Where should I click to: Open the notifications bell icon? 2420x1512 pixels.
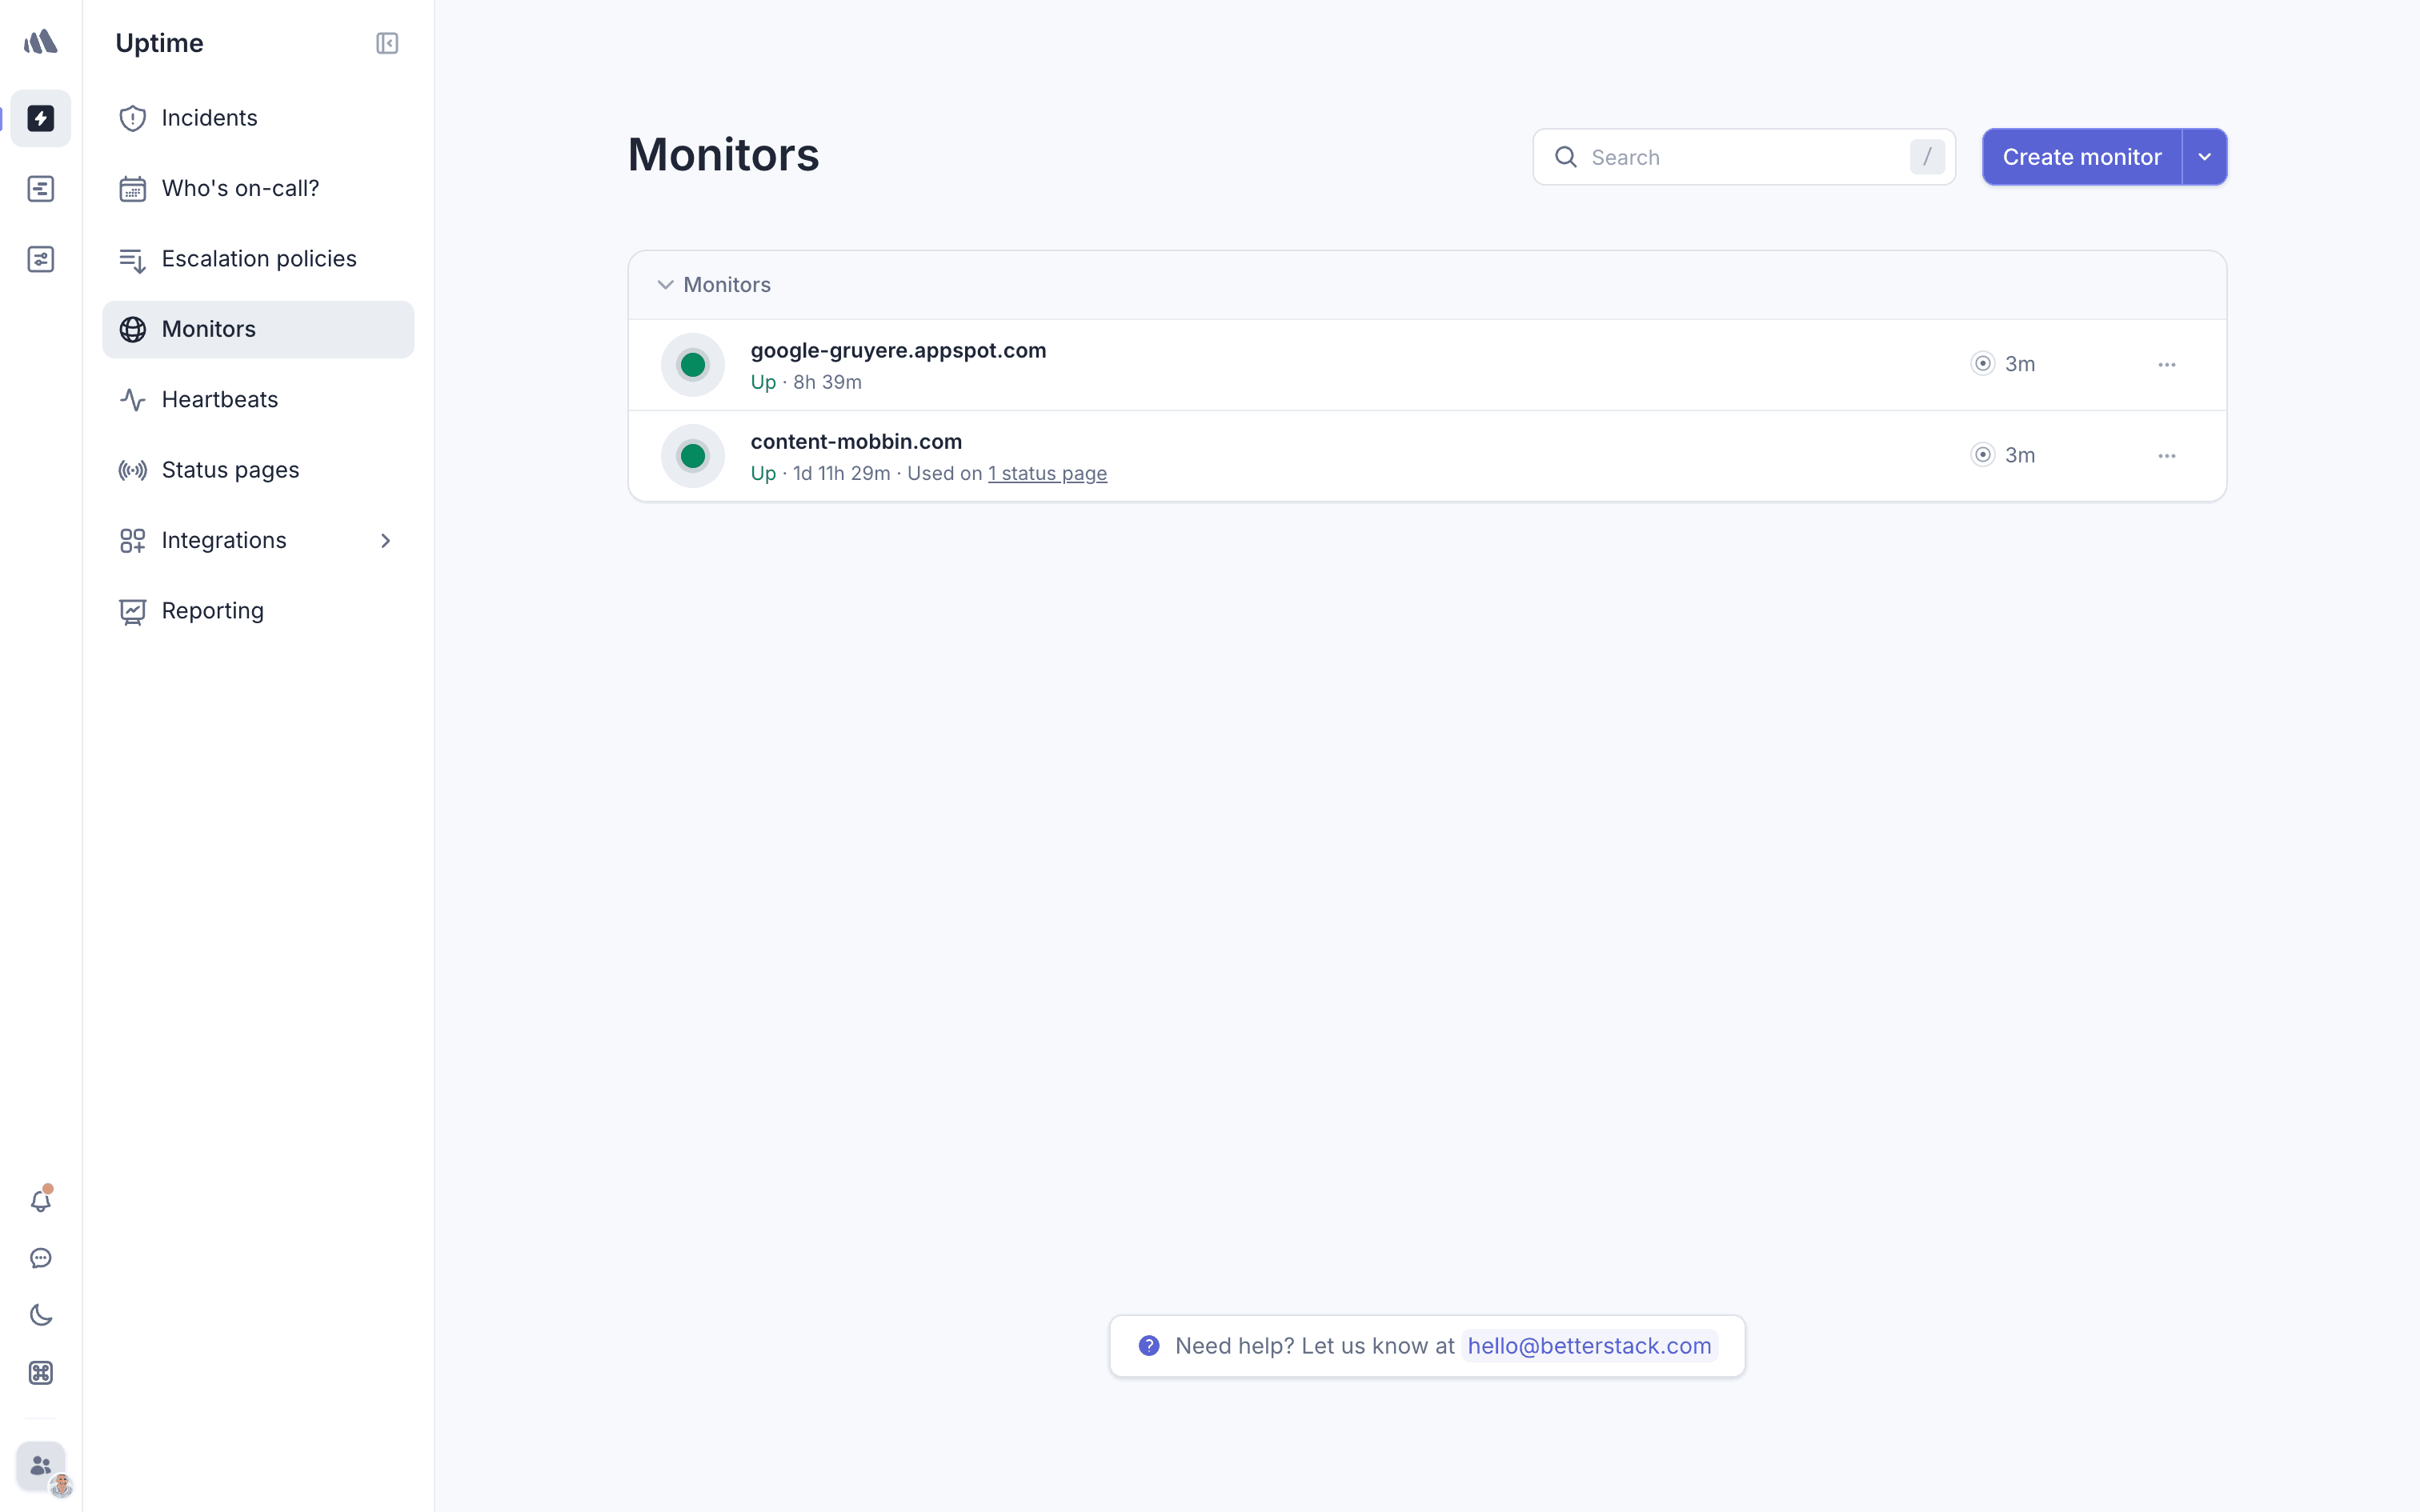(x=41, y=1200)
